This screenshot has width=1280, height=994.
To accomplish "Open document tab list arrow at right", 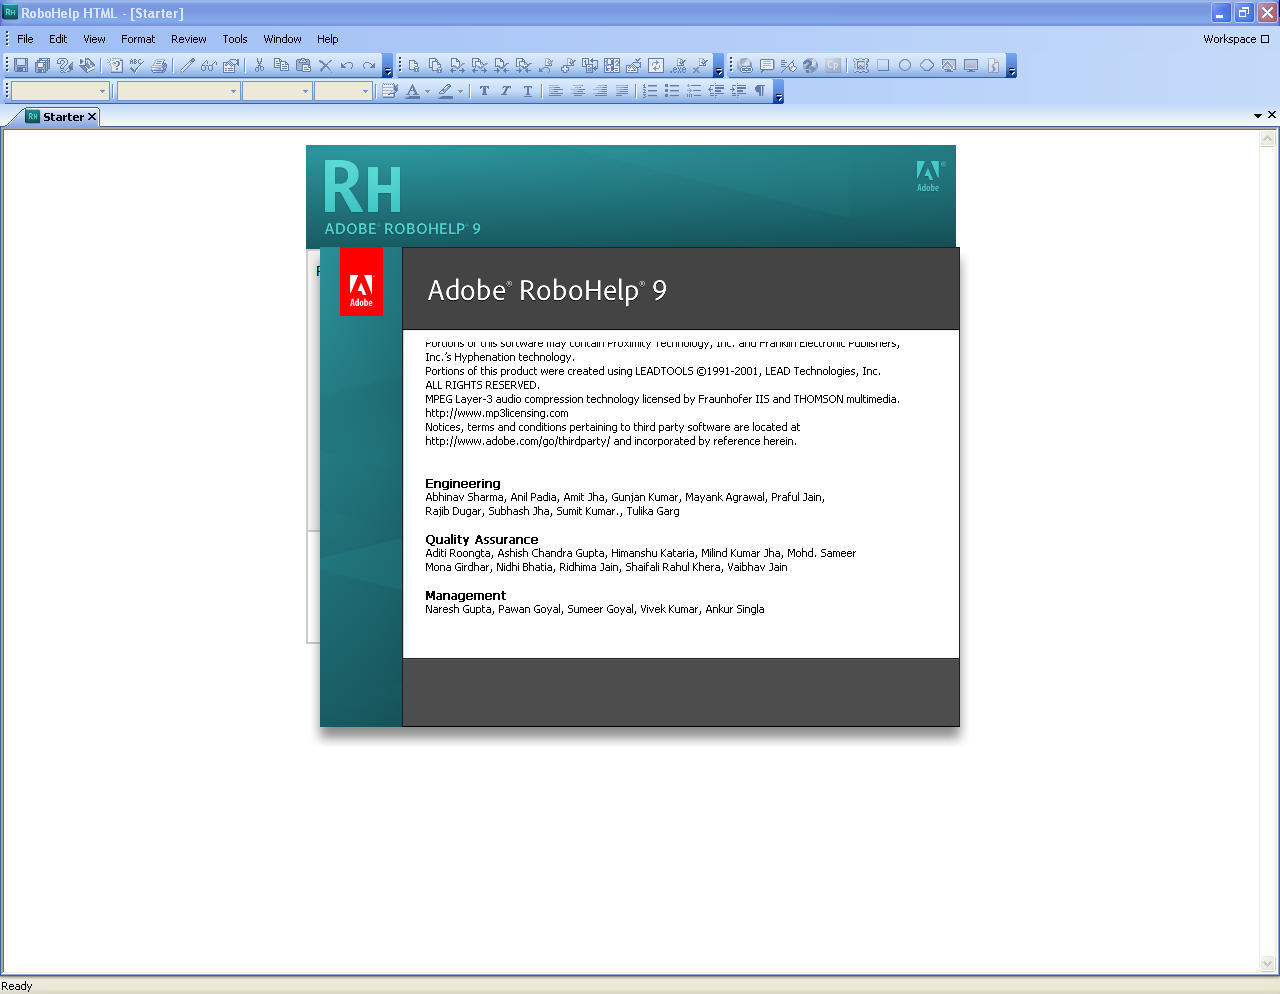I will click(1258, 116).
